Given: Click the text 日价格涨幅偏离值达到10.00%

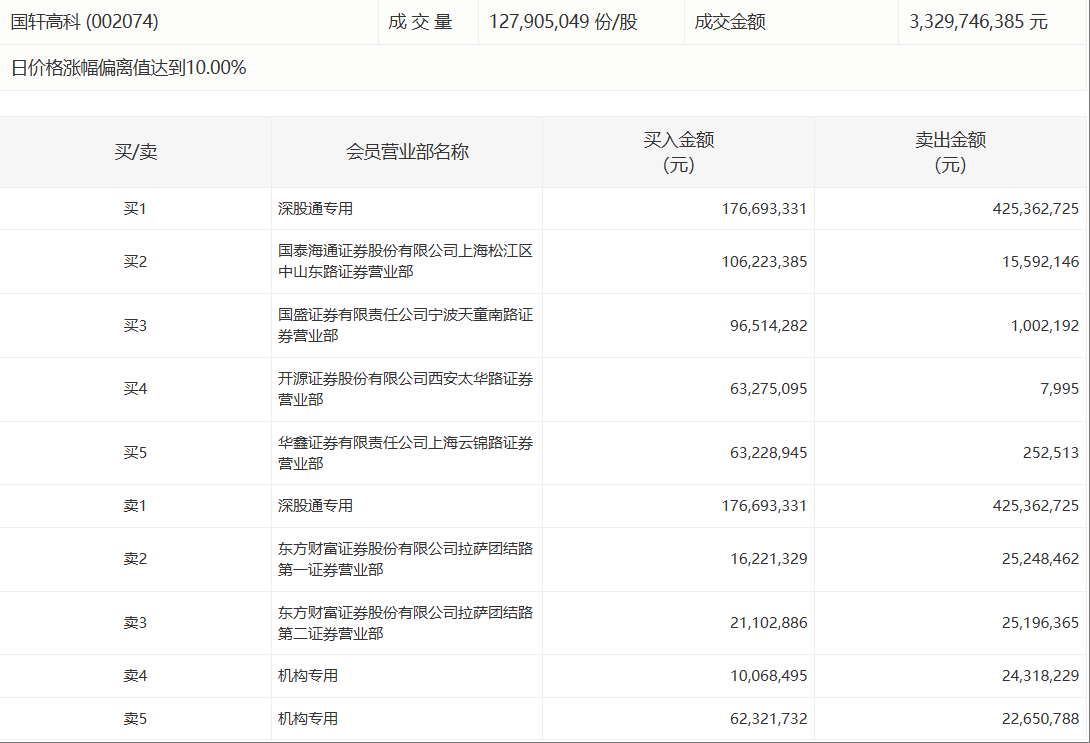Looking at the screenshot, I should (129, 67).
